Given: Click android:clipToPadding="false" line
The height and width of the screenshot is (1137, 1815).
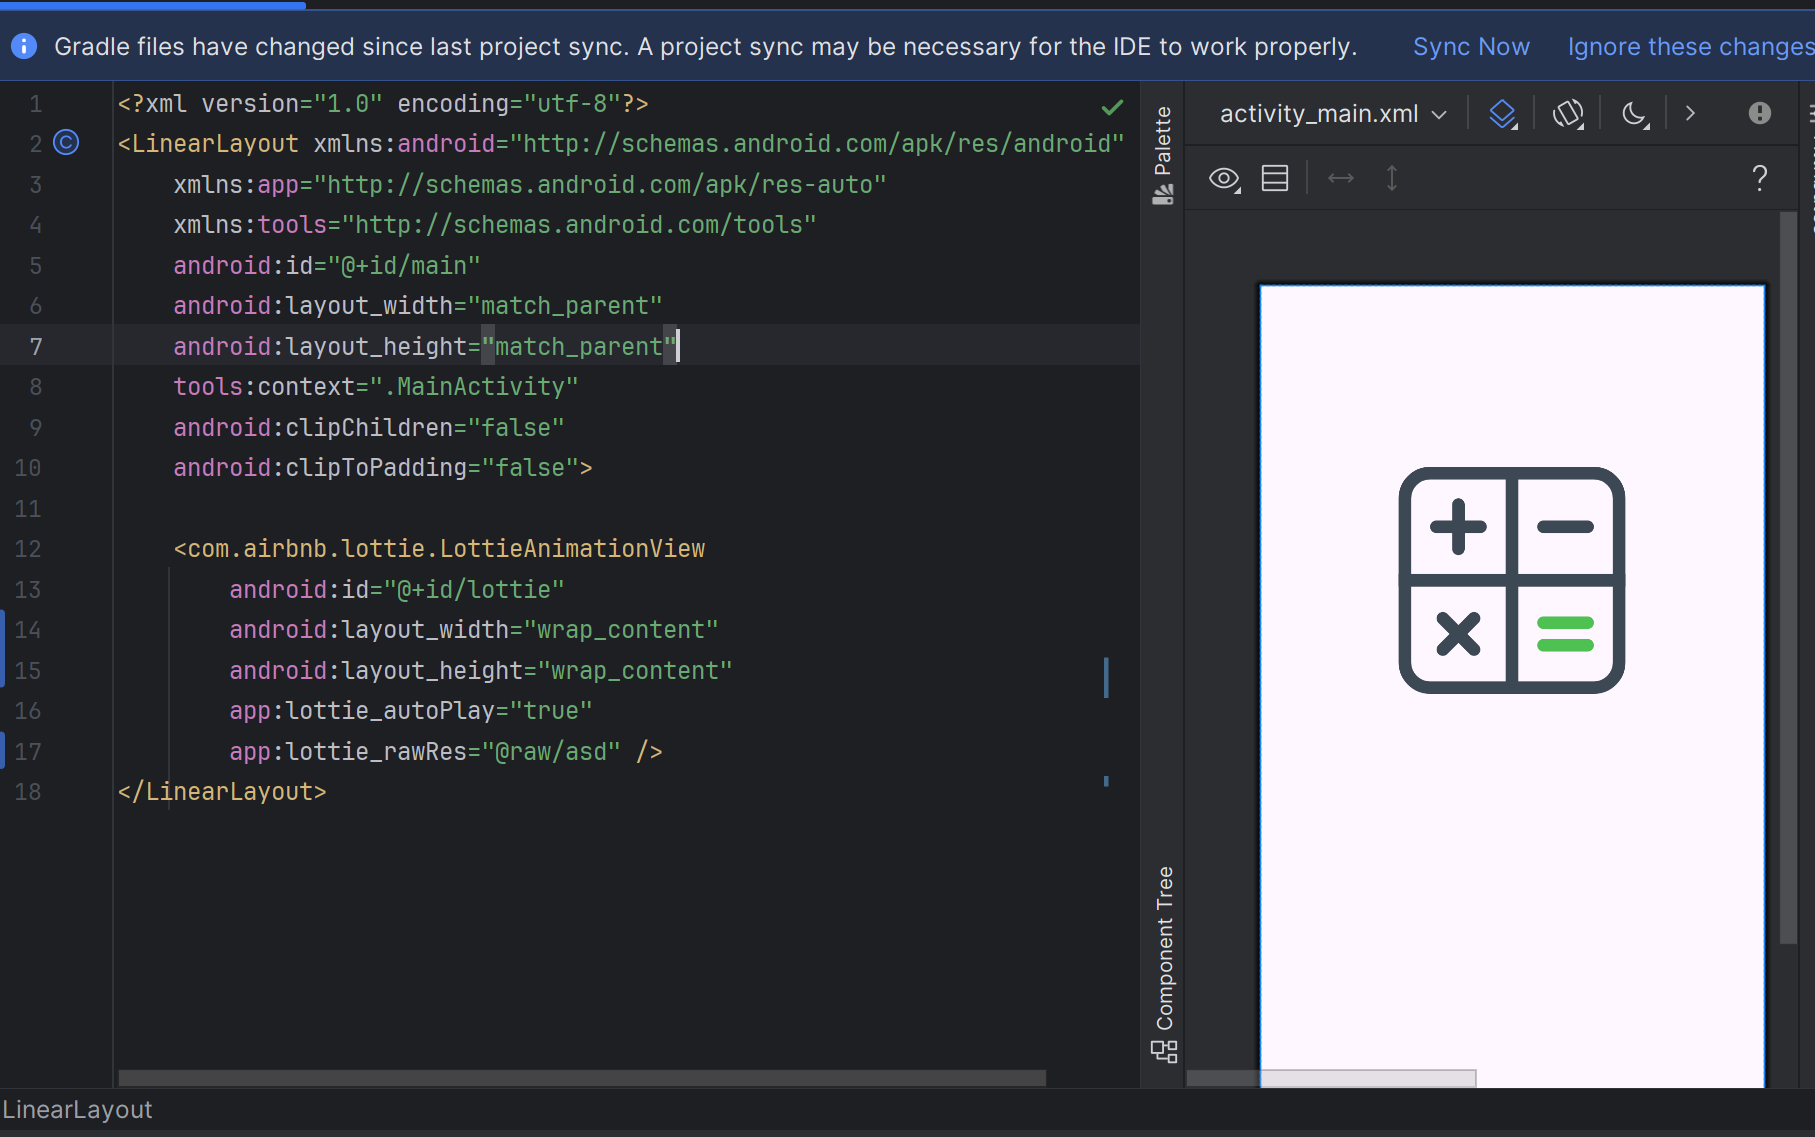Looking at the screenshot, I should 383,468.
